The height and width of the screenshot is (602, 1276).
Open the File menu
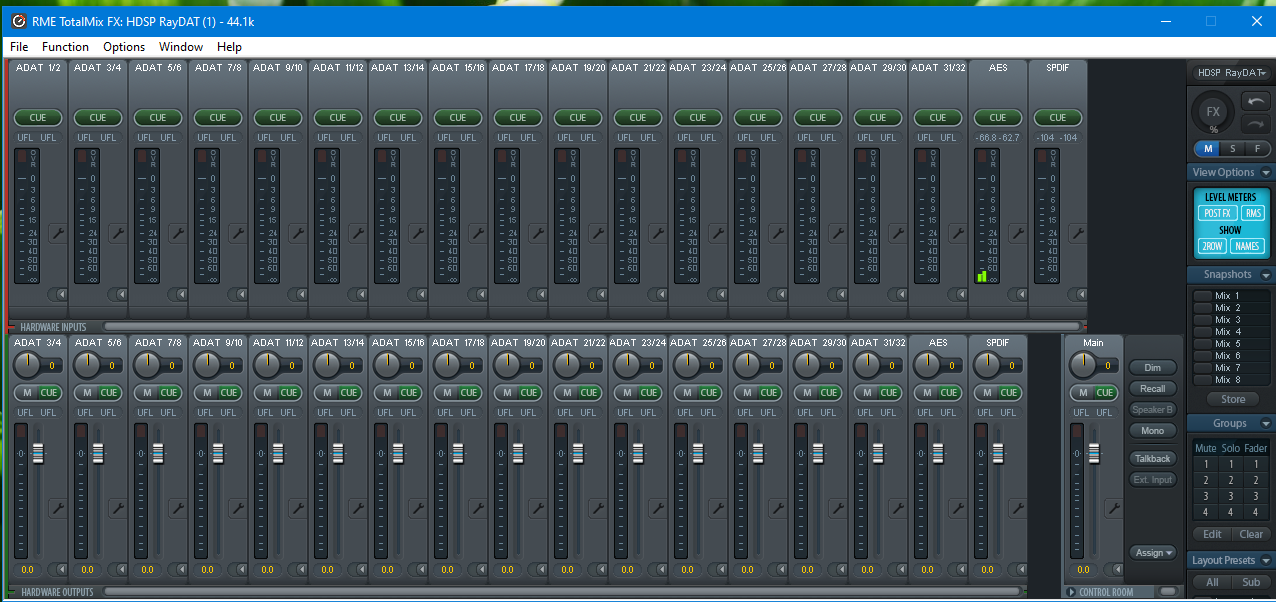point(19,47)
